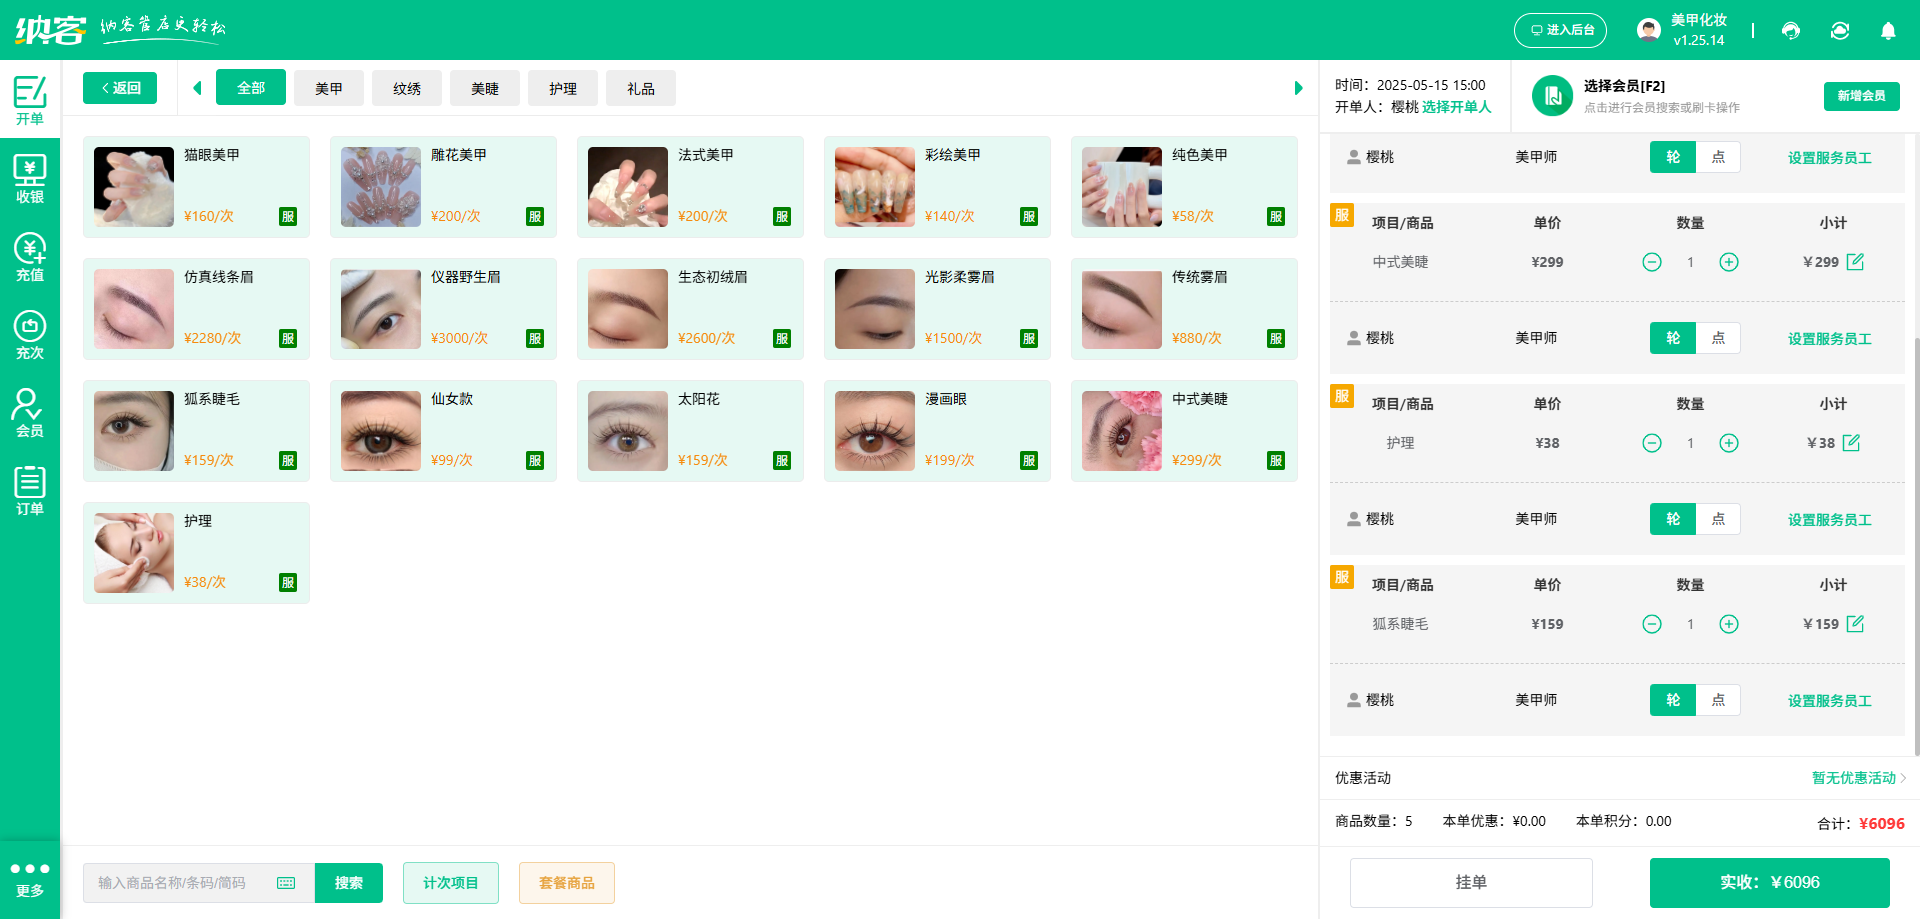Click the 实收 ¥6096 checkout button
The height and width of the screenshot is (919, 1920).
[1770, 883]
